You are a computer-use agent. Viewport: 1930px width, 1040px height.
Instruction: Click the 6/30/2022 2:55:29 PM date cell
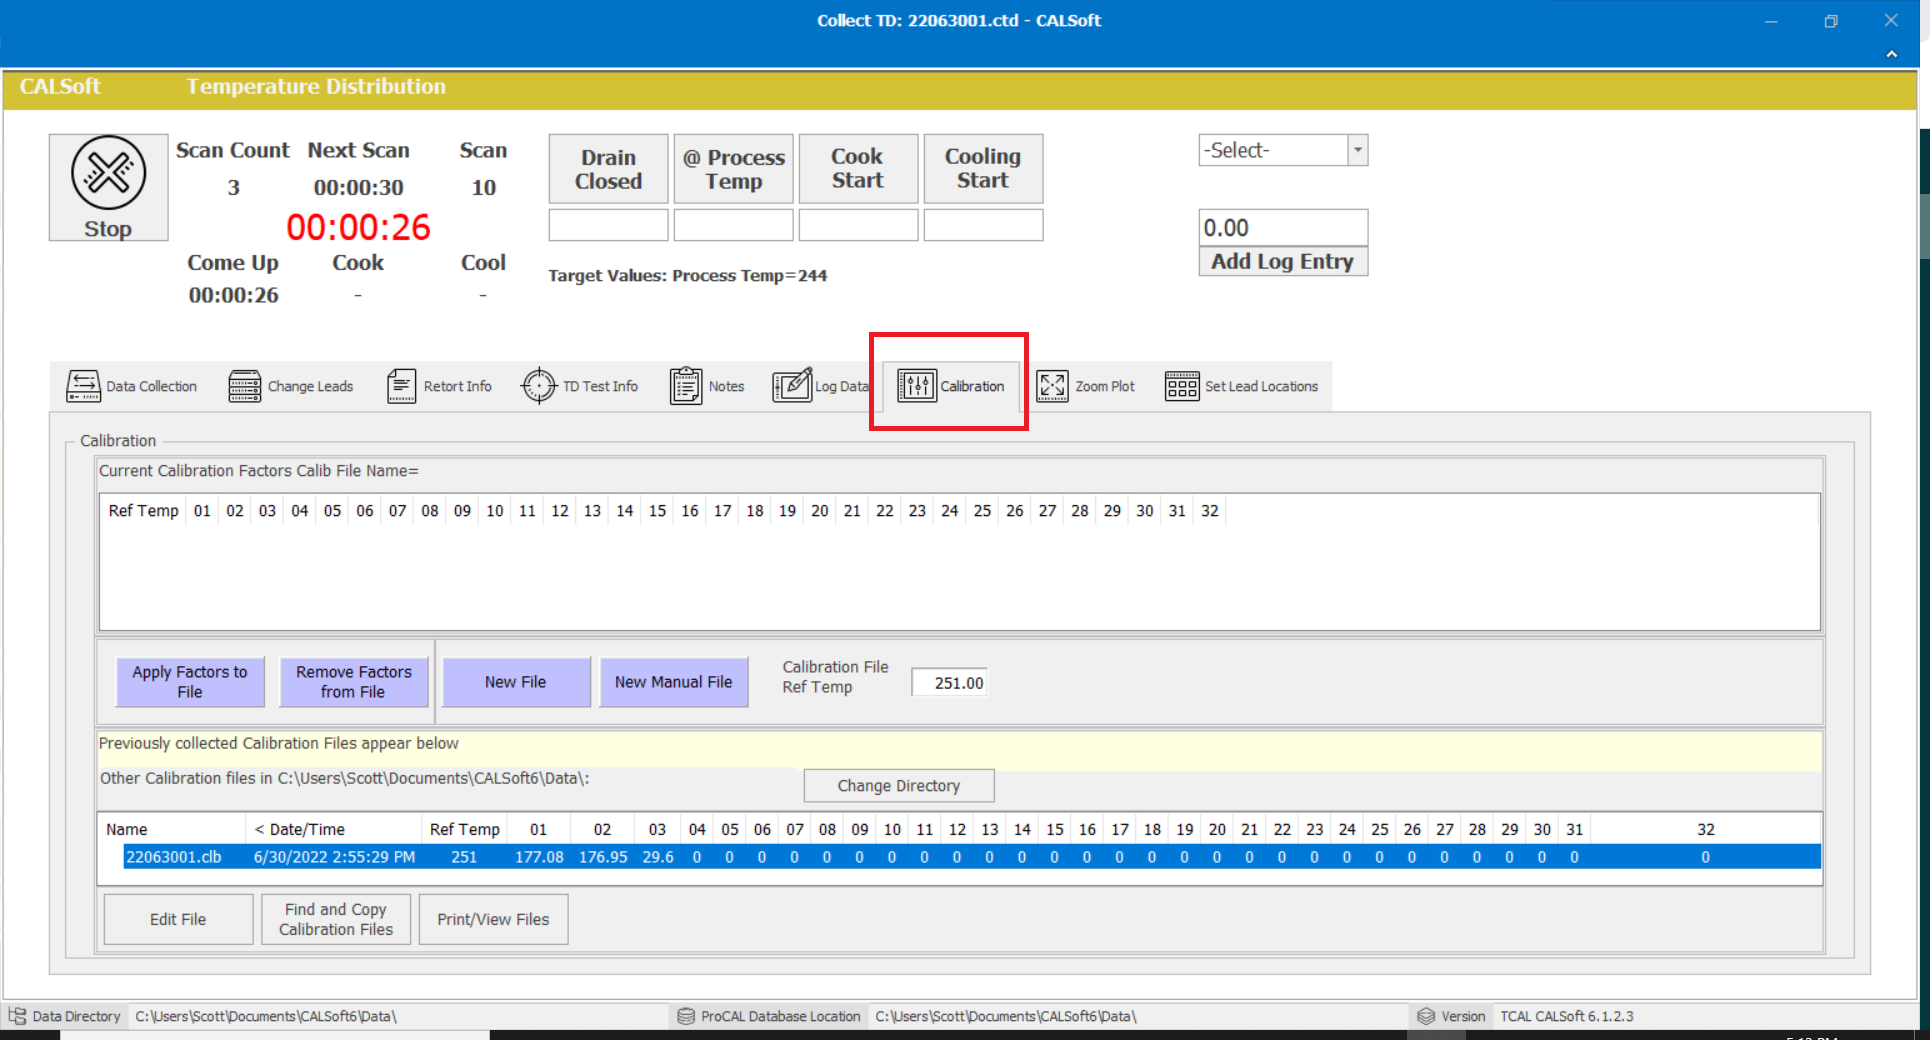coord(334,857)
